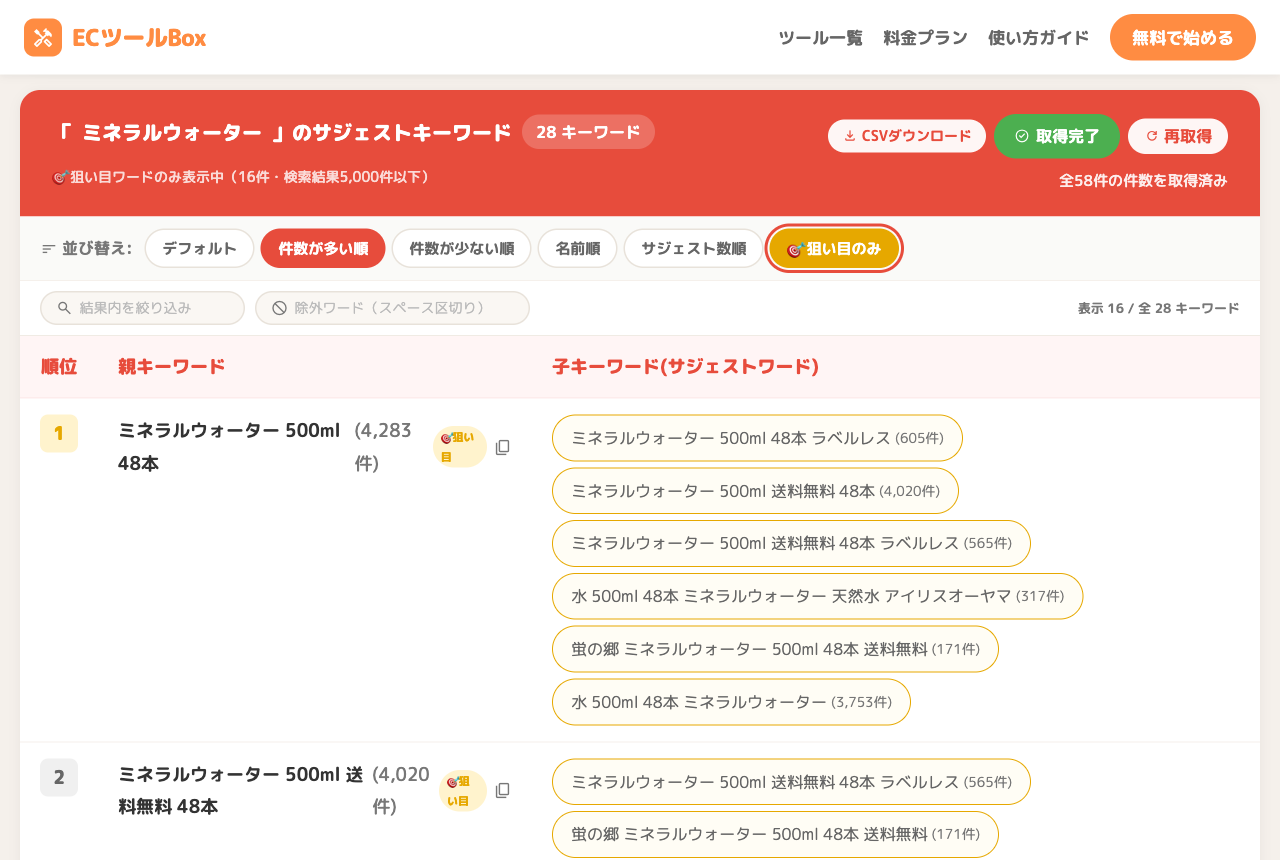Select chip 水 500ml 48本 天然水 アイリスオーヤマ (317件)

click(x=817, y=597)
